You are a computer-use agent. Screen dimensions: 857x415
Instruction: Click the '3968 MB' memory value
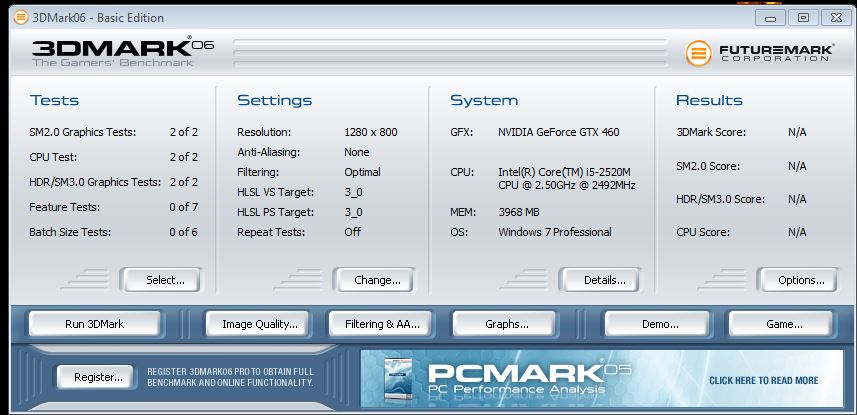pos(519,212)
